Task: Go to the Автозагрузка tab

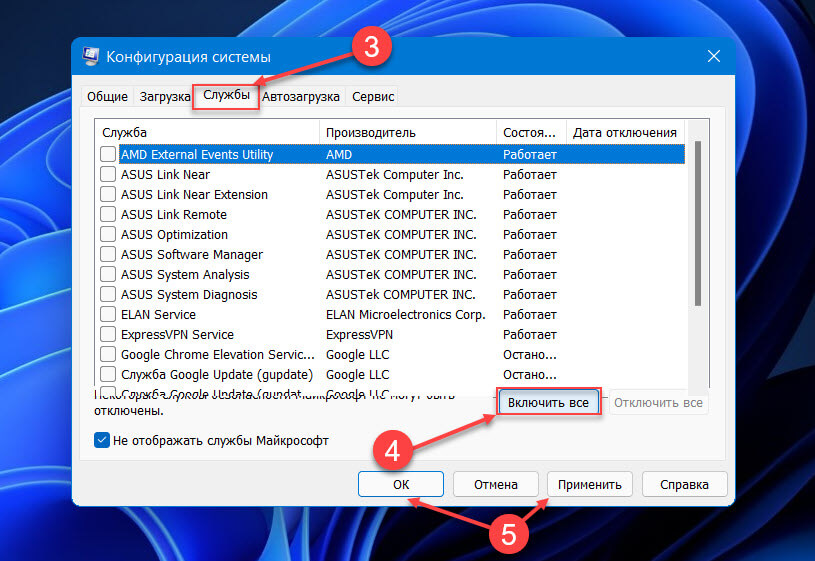Action: click(300, 97)
